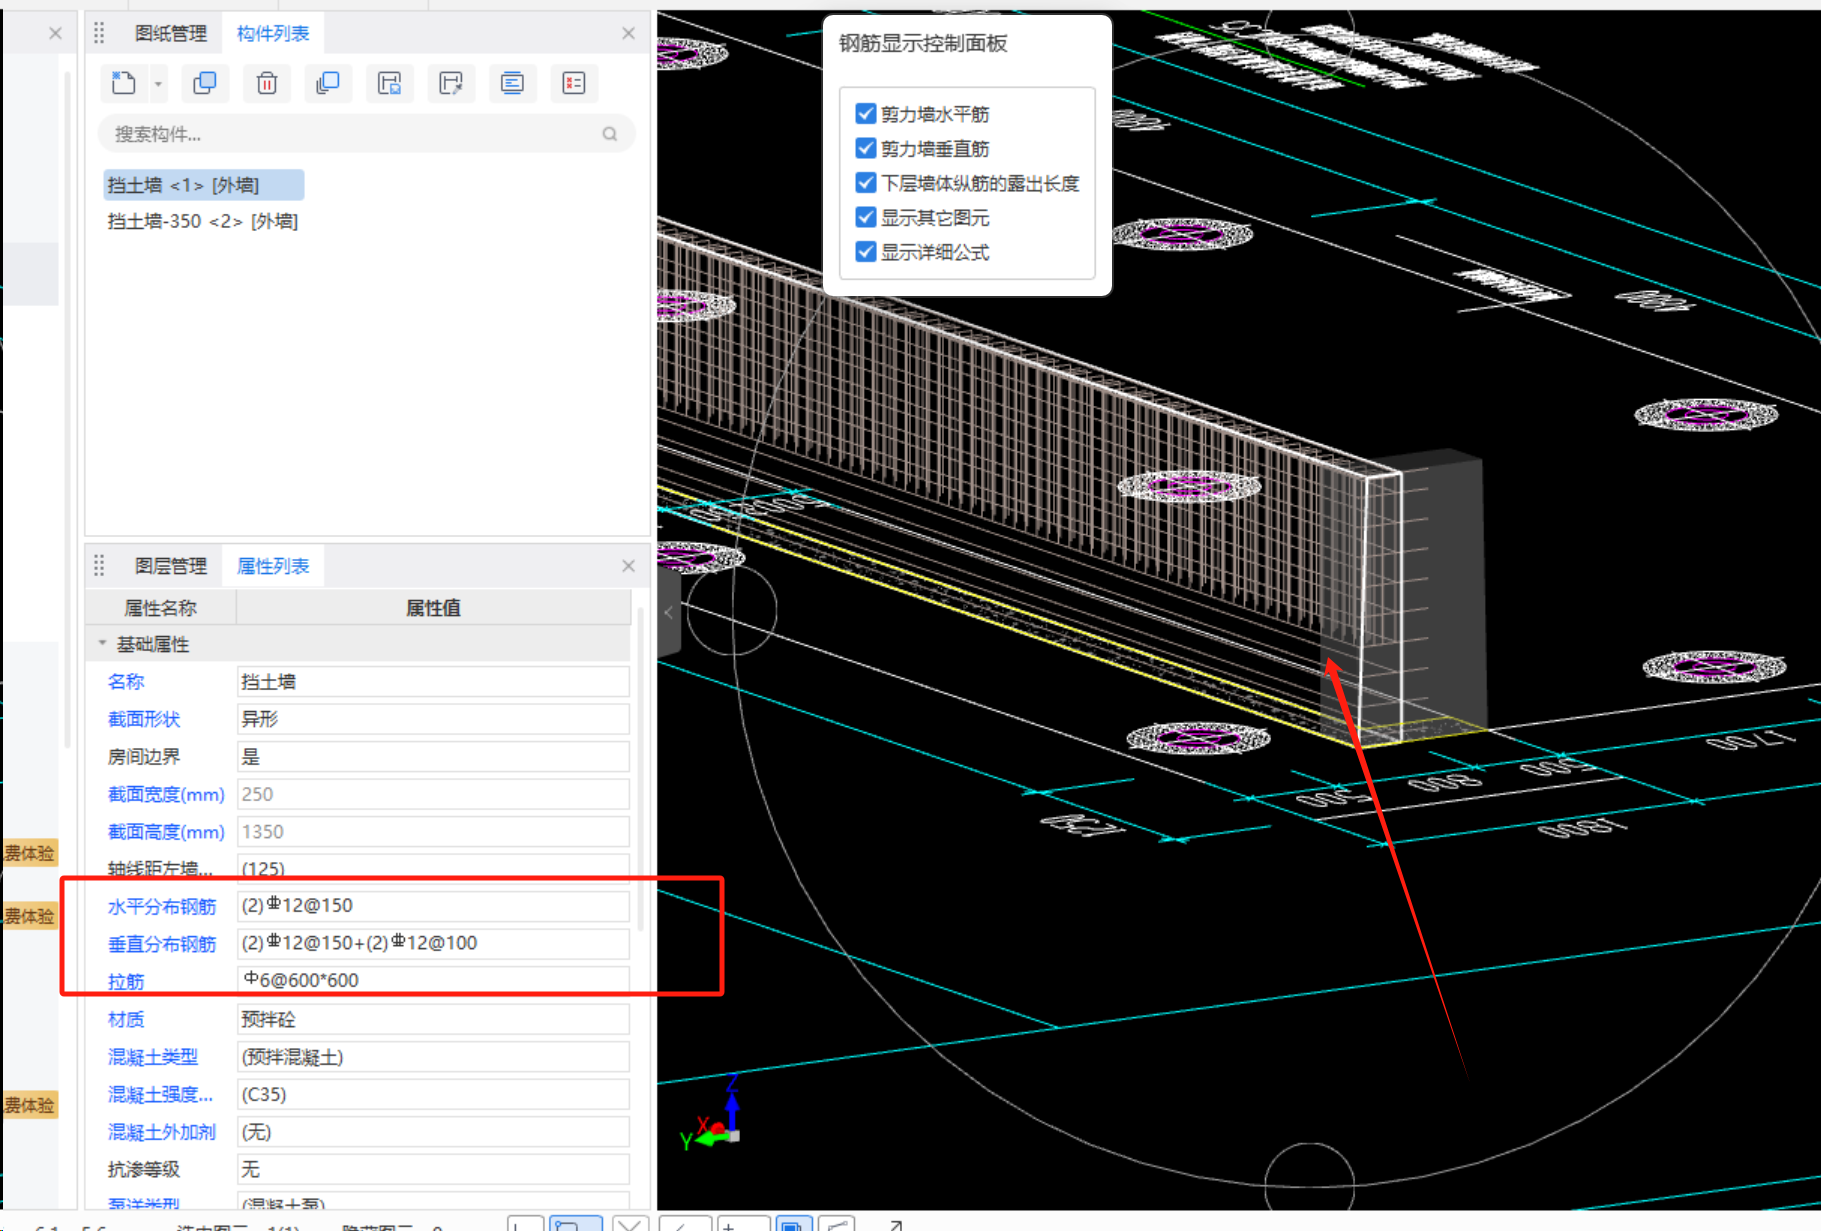Click the rectangle select icon in status bar

coord(575,1224)
